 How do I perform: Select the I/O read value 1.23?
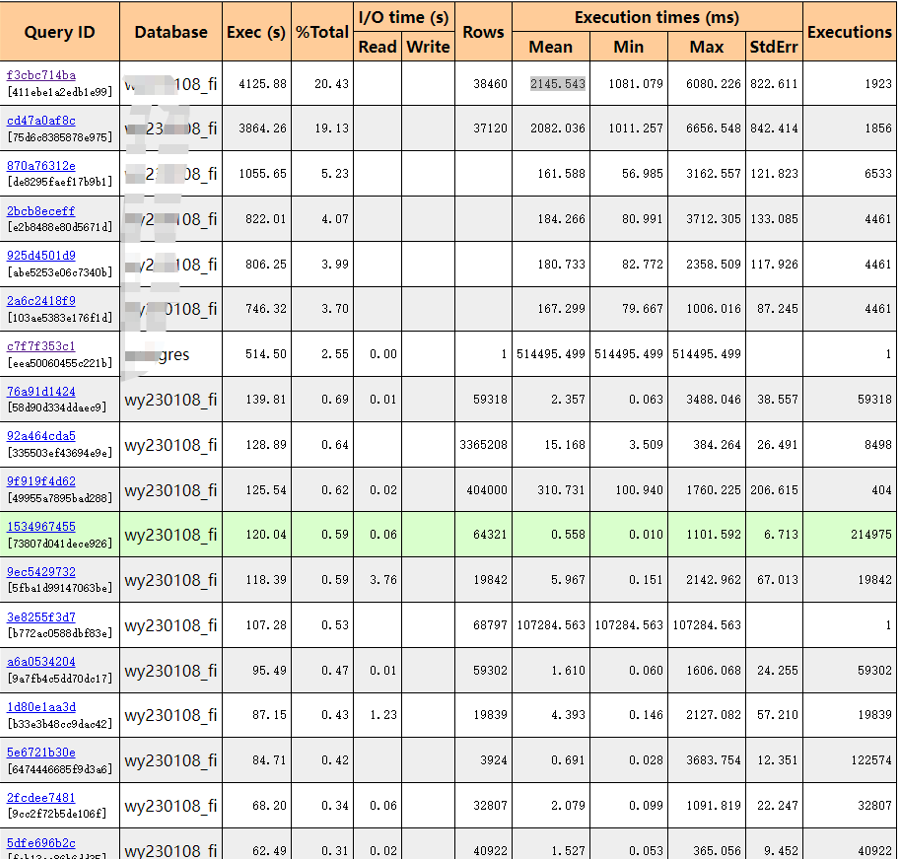coord(383,715)
